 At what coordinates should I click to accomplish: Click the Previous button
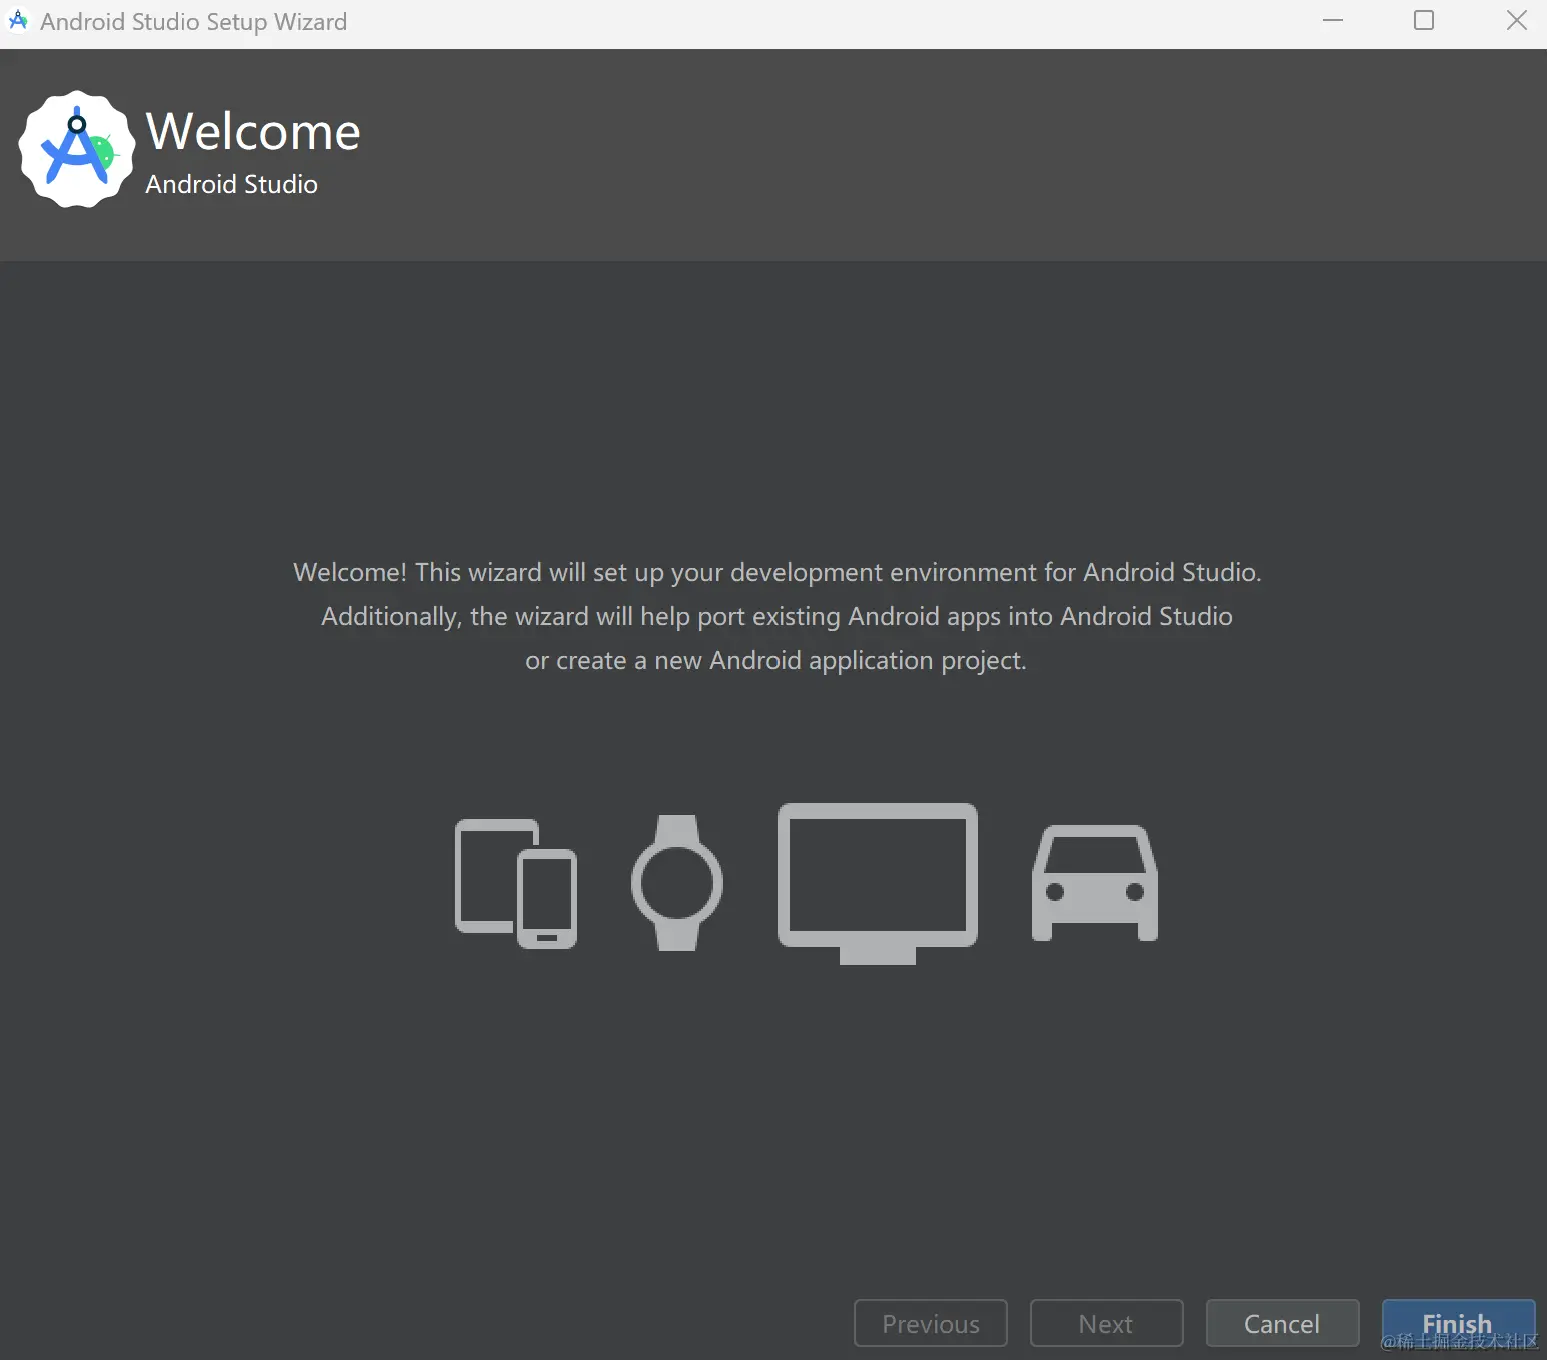[x=930, y=1324]
